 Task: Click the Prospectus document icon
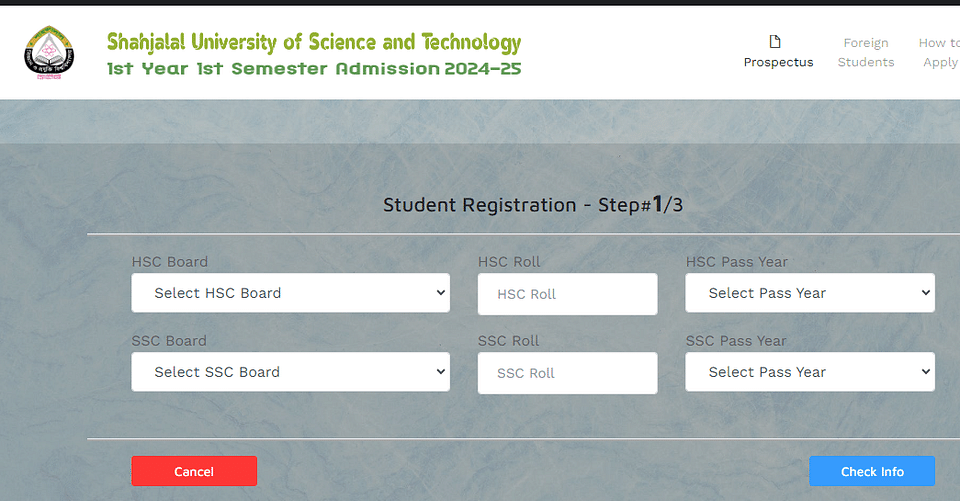pyautogui.click(x=775, y=42)
